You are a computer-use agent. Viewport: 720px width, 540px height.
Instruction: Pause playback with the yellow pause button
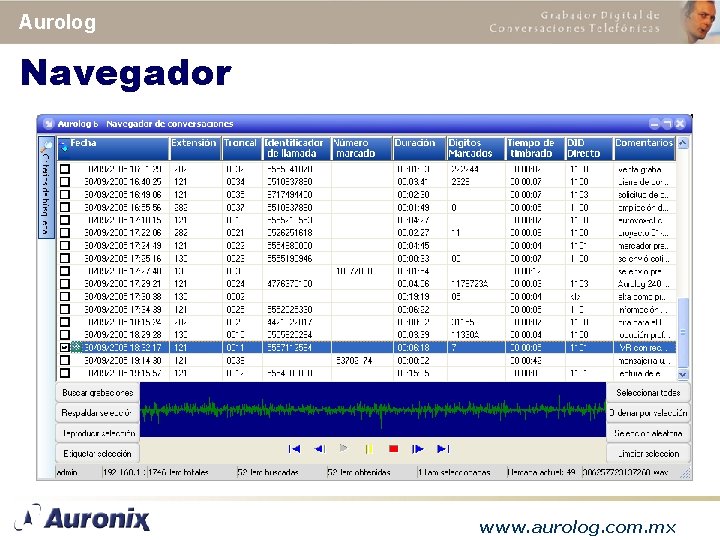(369, 449)
